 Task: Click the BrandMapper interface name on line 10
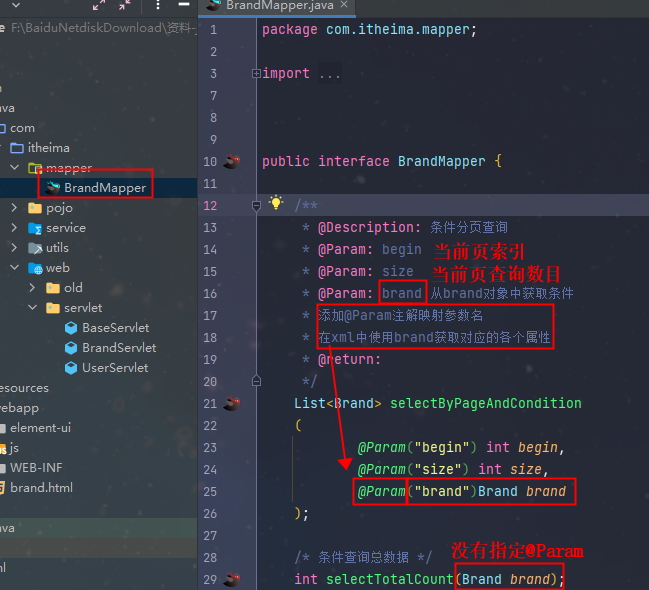(442, 161)
